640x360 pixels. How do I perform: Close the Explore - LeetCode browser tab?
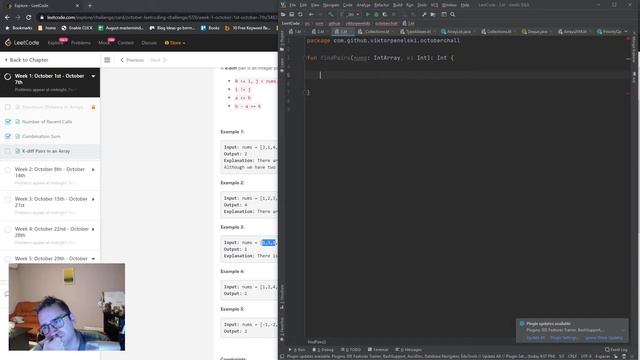(77, 6)
